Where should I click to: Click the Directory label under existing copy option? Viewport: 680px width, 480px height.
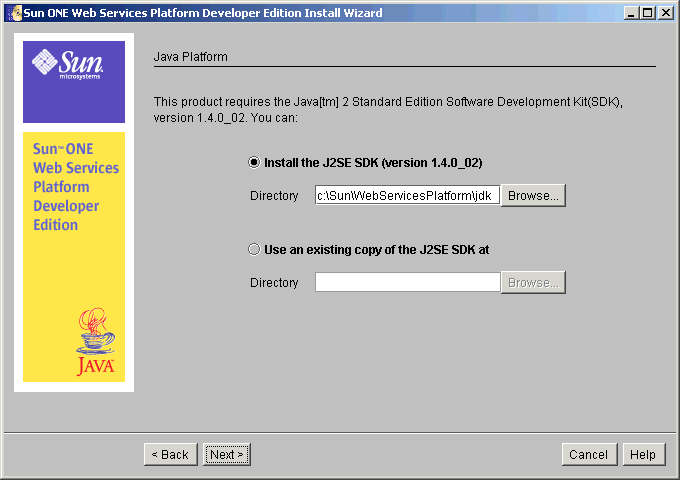(274, 283)
